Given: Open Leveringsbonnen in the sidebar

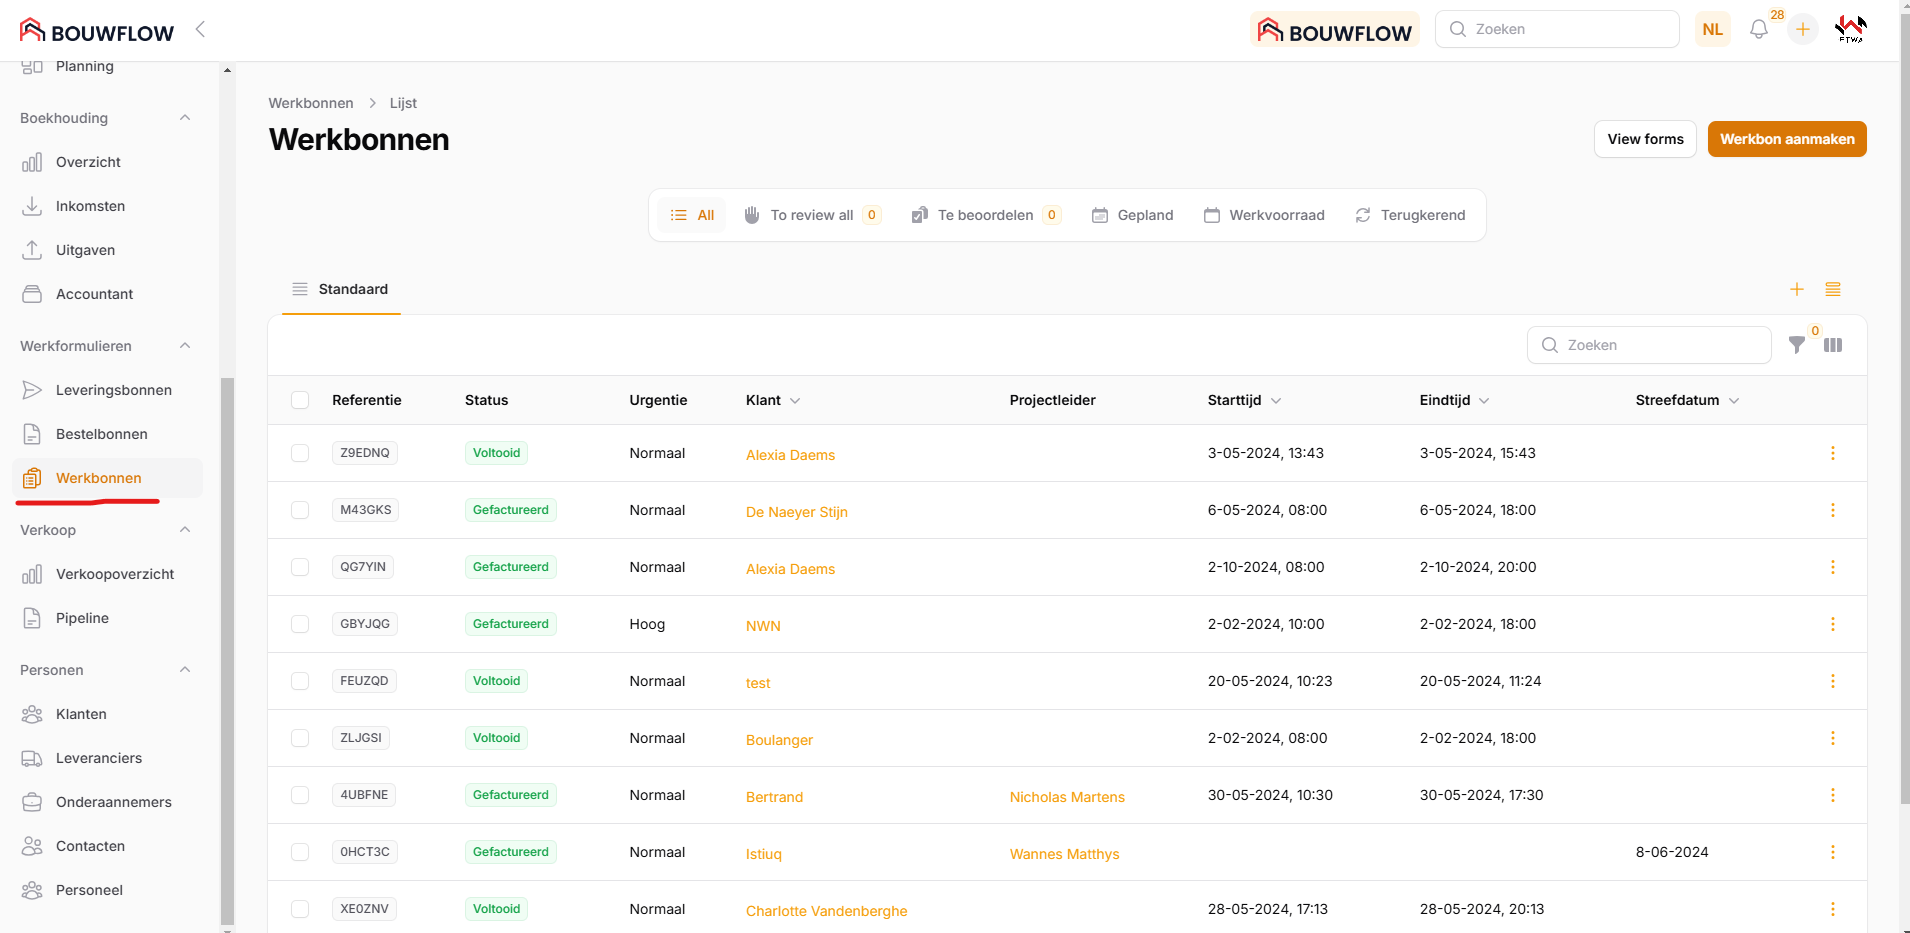Looking at the screenshot, I should pos(113,390).
